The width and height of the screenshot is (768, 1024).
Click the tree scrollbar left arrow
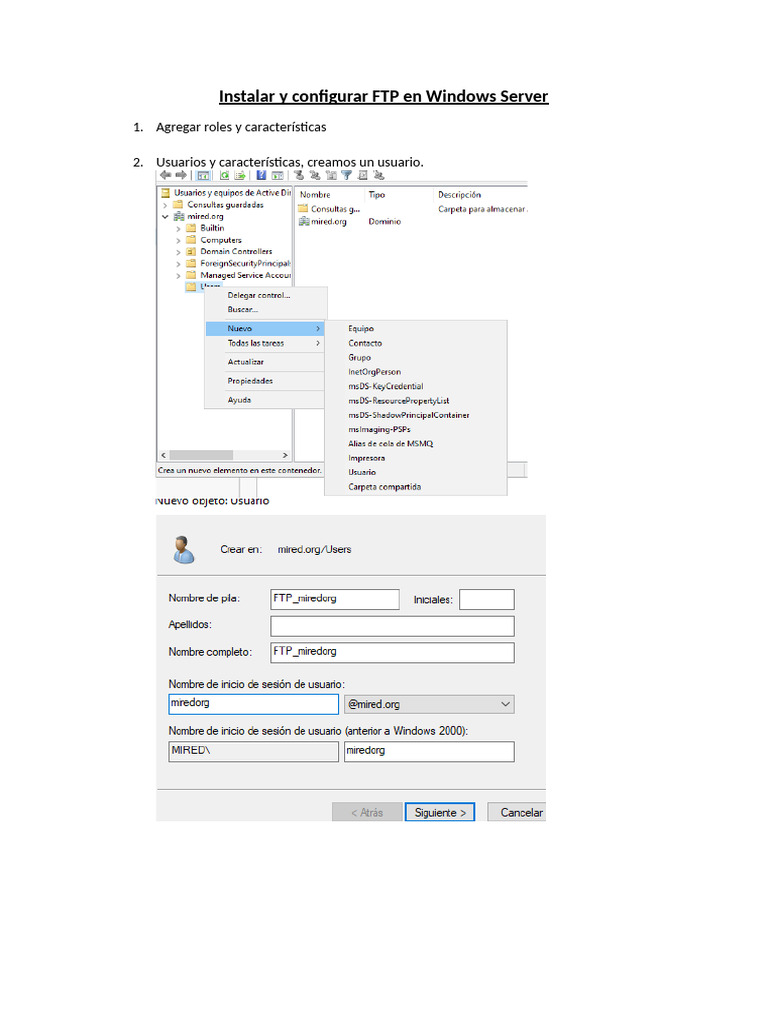[x=163, y=455]
